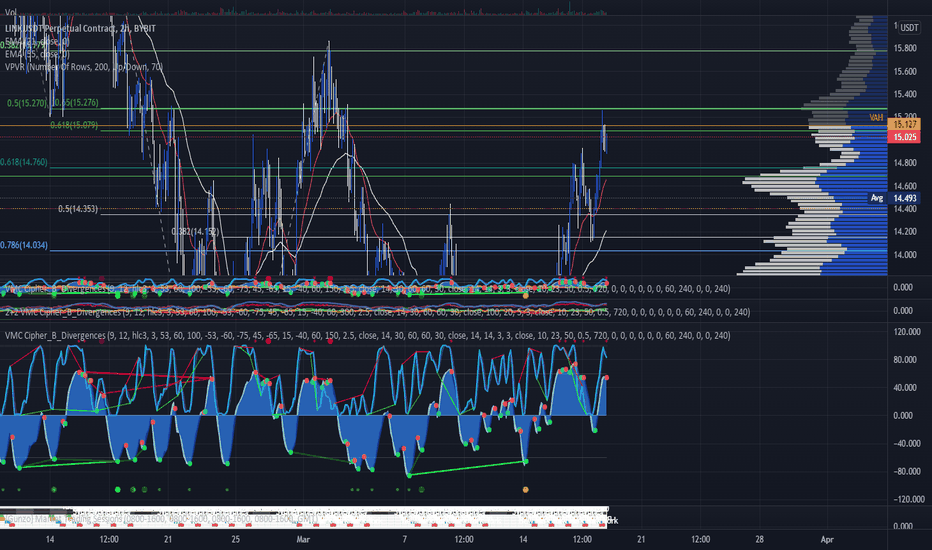Image resolution: width=932 pixels, height=550 pixels.
Task: Click the 15.800 price scale value
Action: click(x=905, y=48)
